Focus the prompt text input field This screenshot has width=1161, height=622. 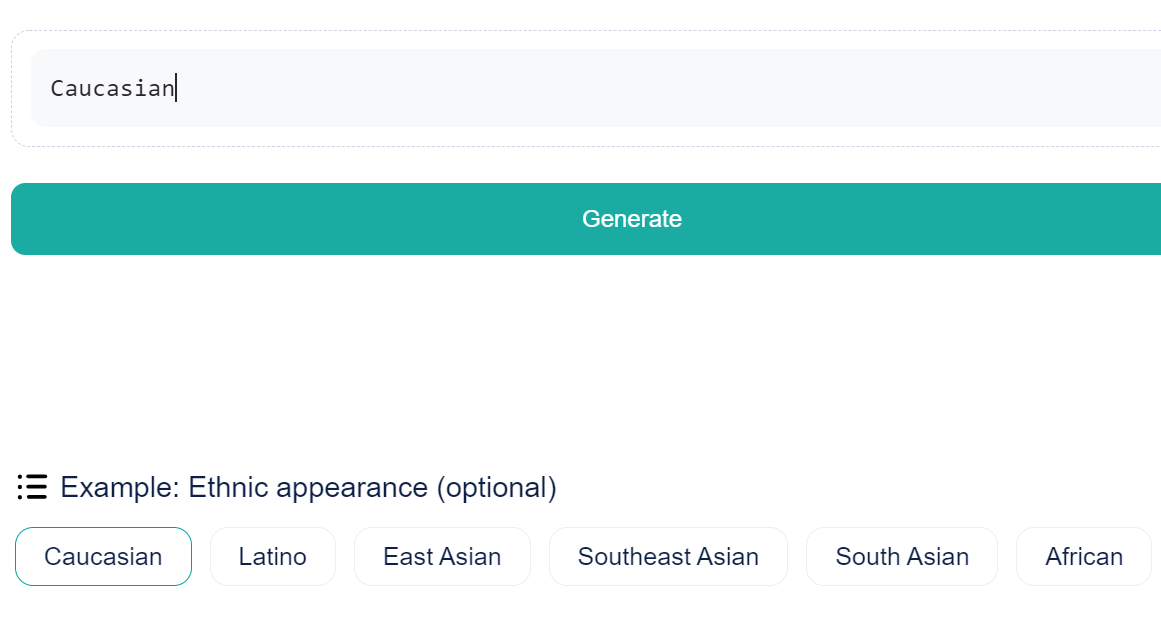(600, 88)
